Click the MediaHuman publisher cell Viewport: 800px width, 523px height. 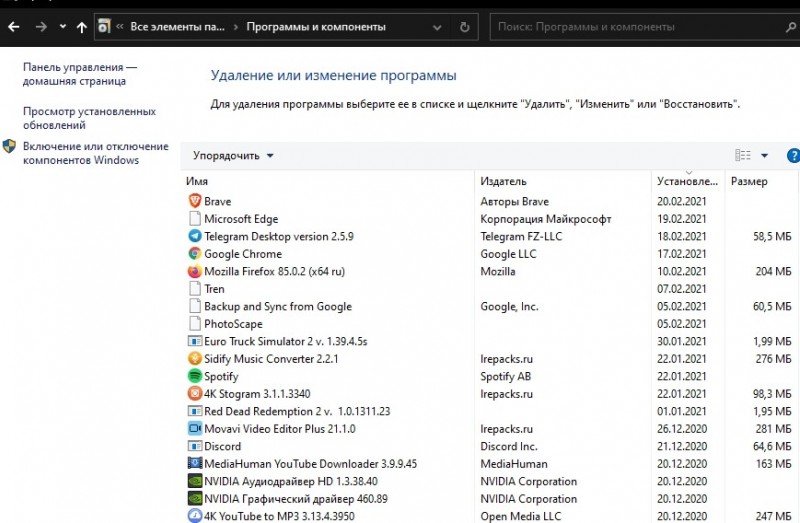tap(514, 464)
